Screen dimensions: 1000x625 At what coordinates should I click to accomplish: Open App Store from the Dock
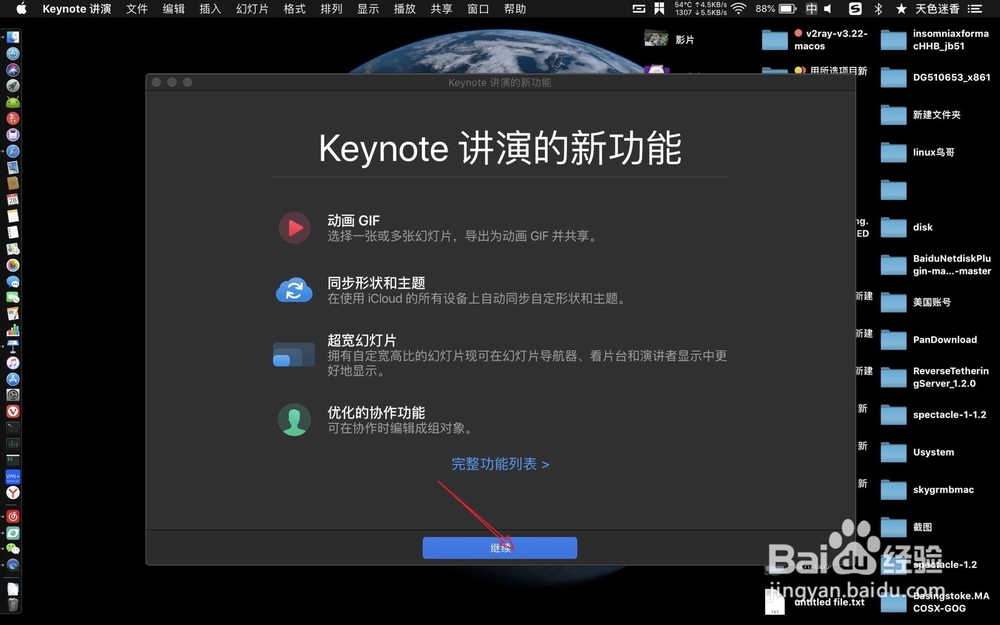tap(13, 379)
